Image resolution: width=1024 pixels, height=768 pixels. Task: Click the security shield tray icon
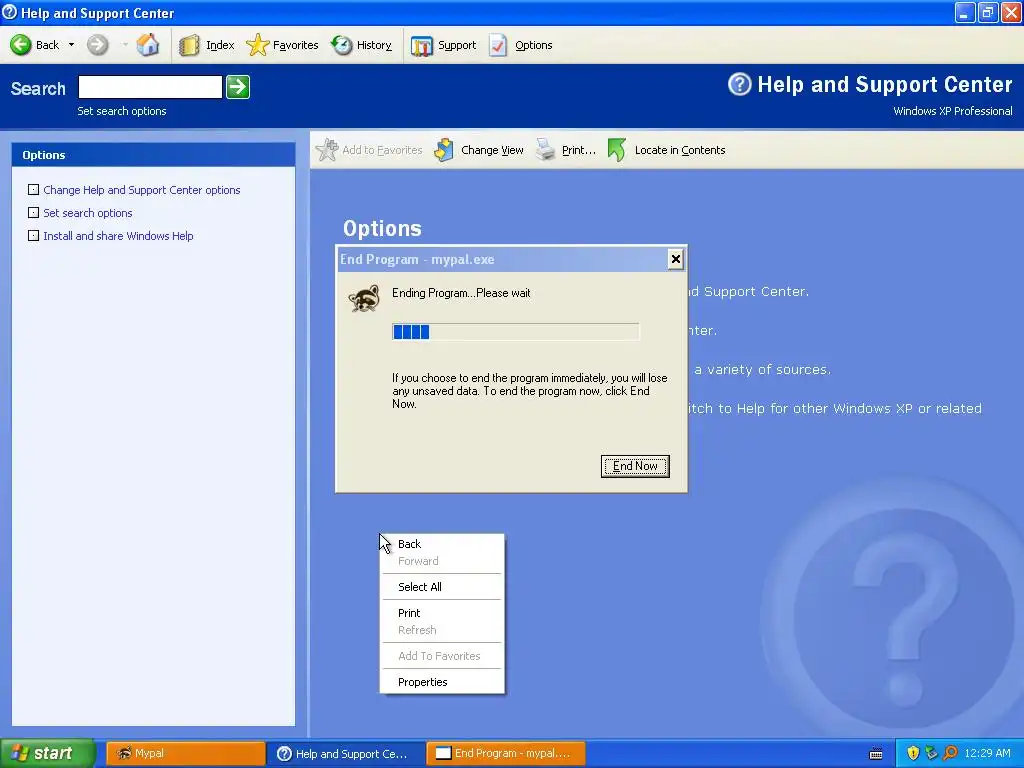913,753
